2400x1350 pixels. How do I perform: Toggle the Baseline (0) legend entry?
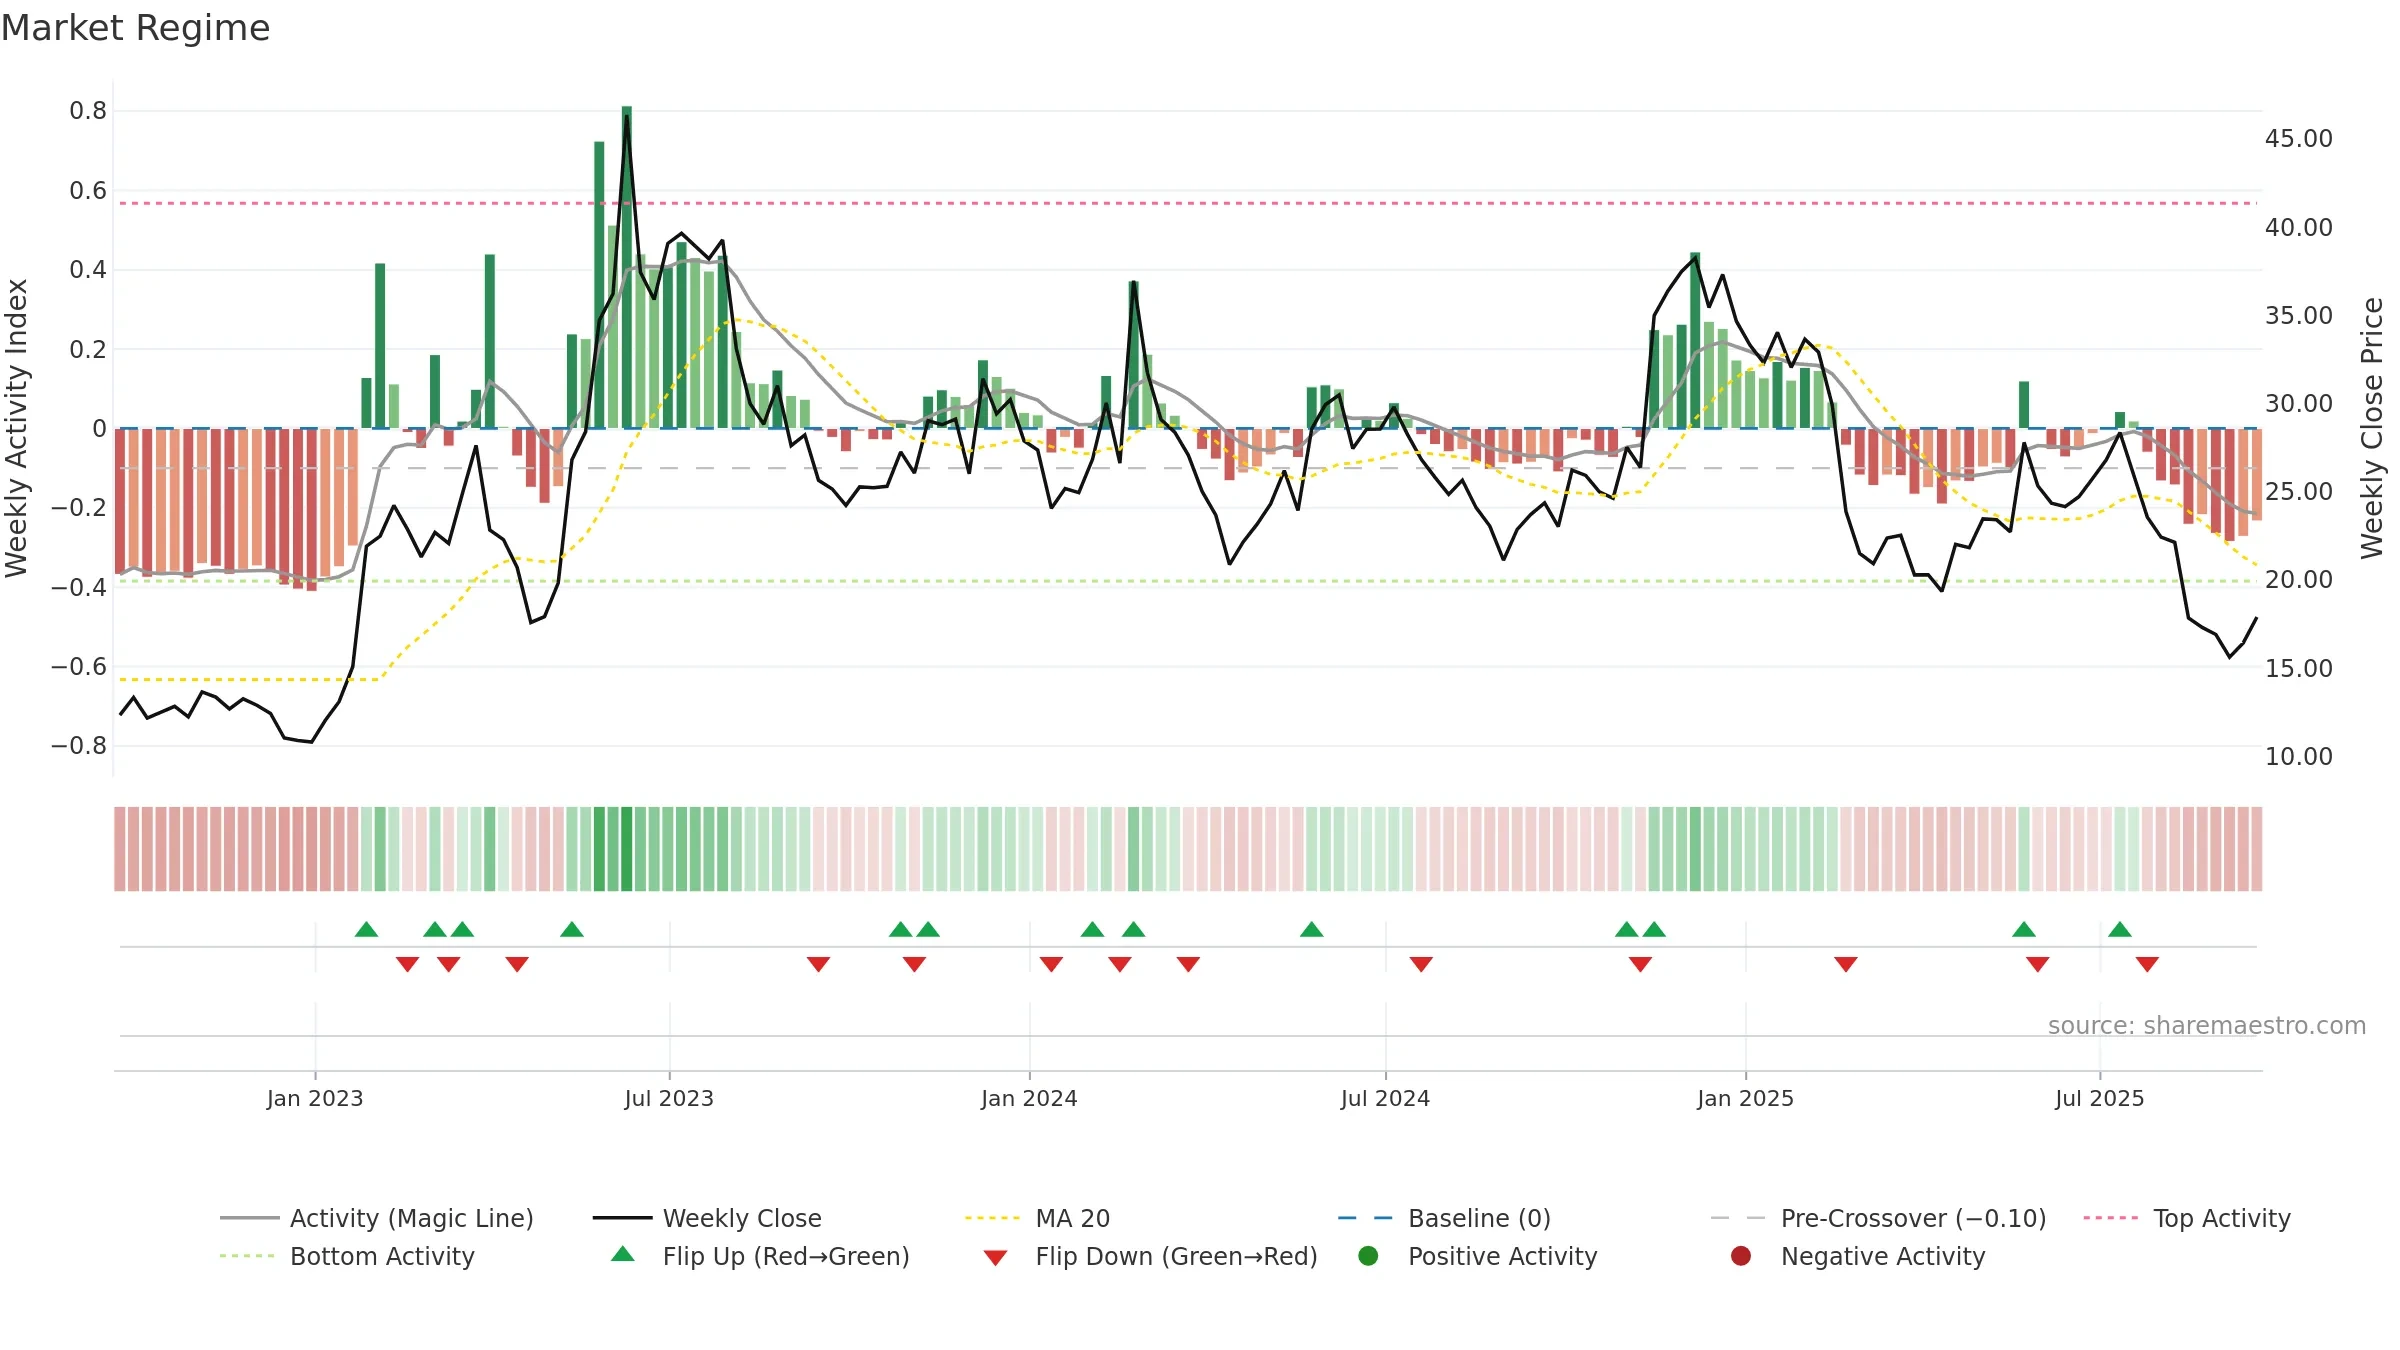point(1444,1218)
